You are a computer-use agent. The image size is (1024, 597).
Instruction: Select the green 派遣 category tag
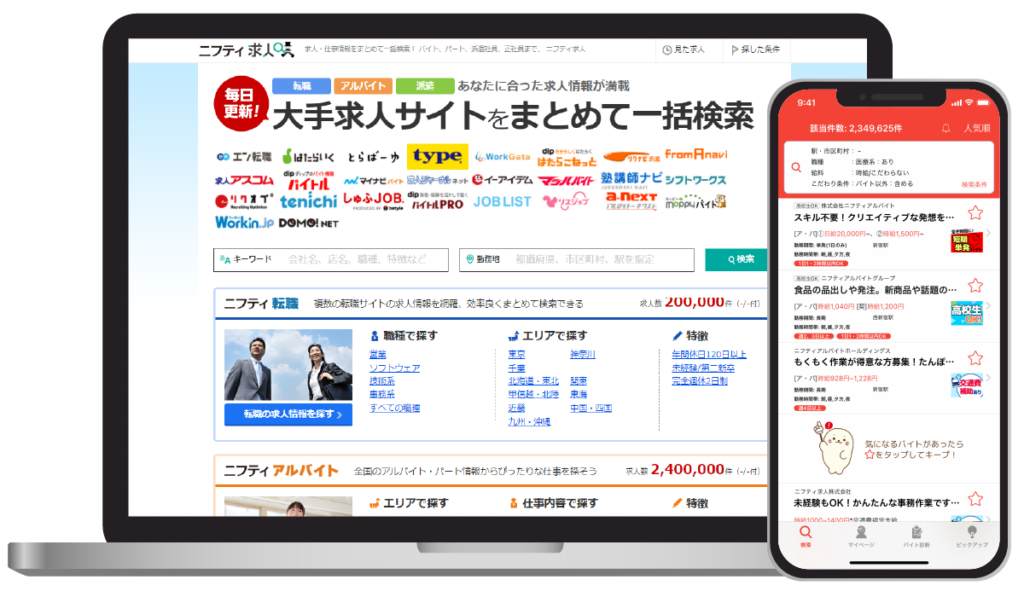pyautogui.click(x=424, y=86)
